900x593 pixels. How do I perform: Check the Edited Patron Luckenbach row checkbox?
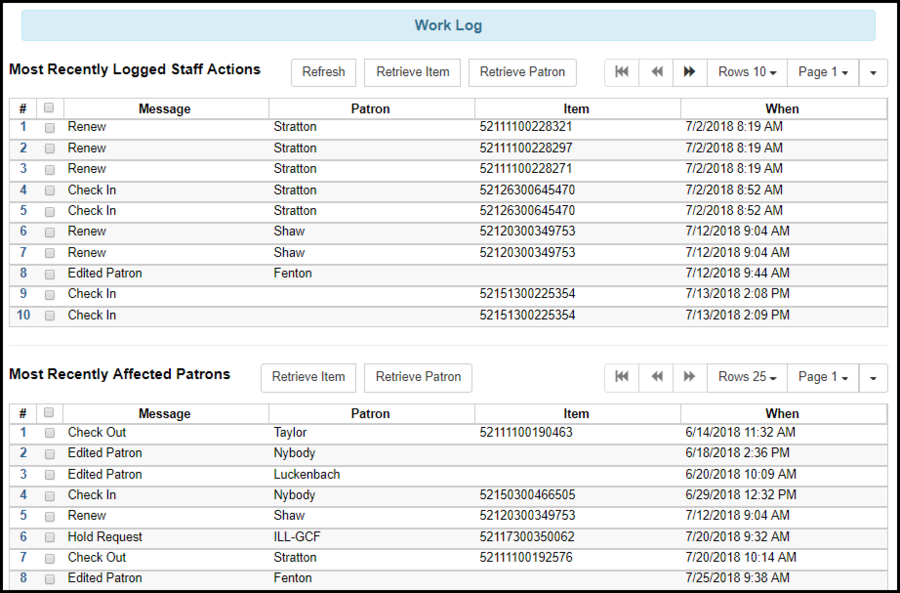[x=50, y=475]
